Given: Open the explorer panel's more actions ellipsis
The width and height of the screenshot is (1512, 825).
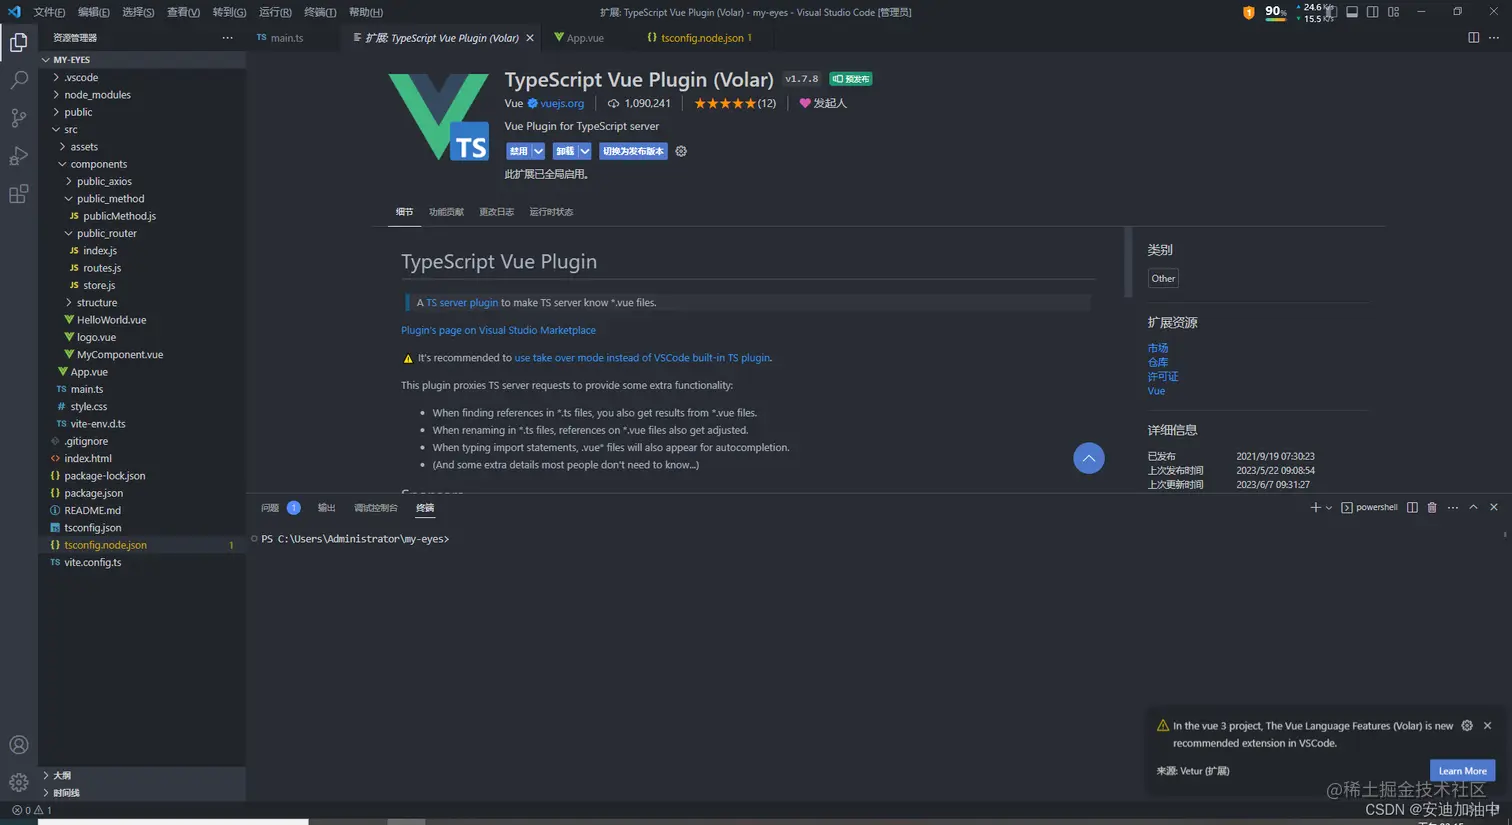Looking at the screenshot, I should [227, 38].
